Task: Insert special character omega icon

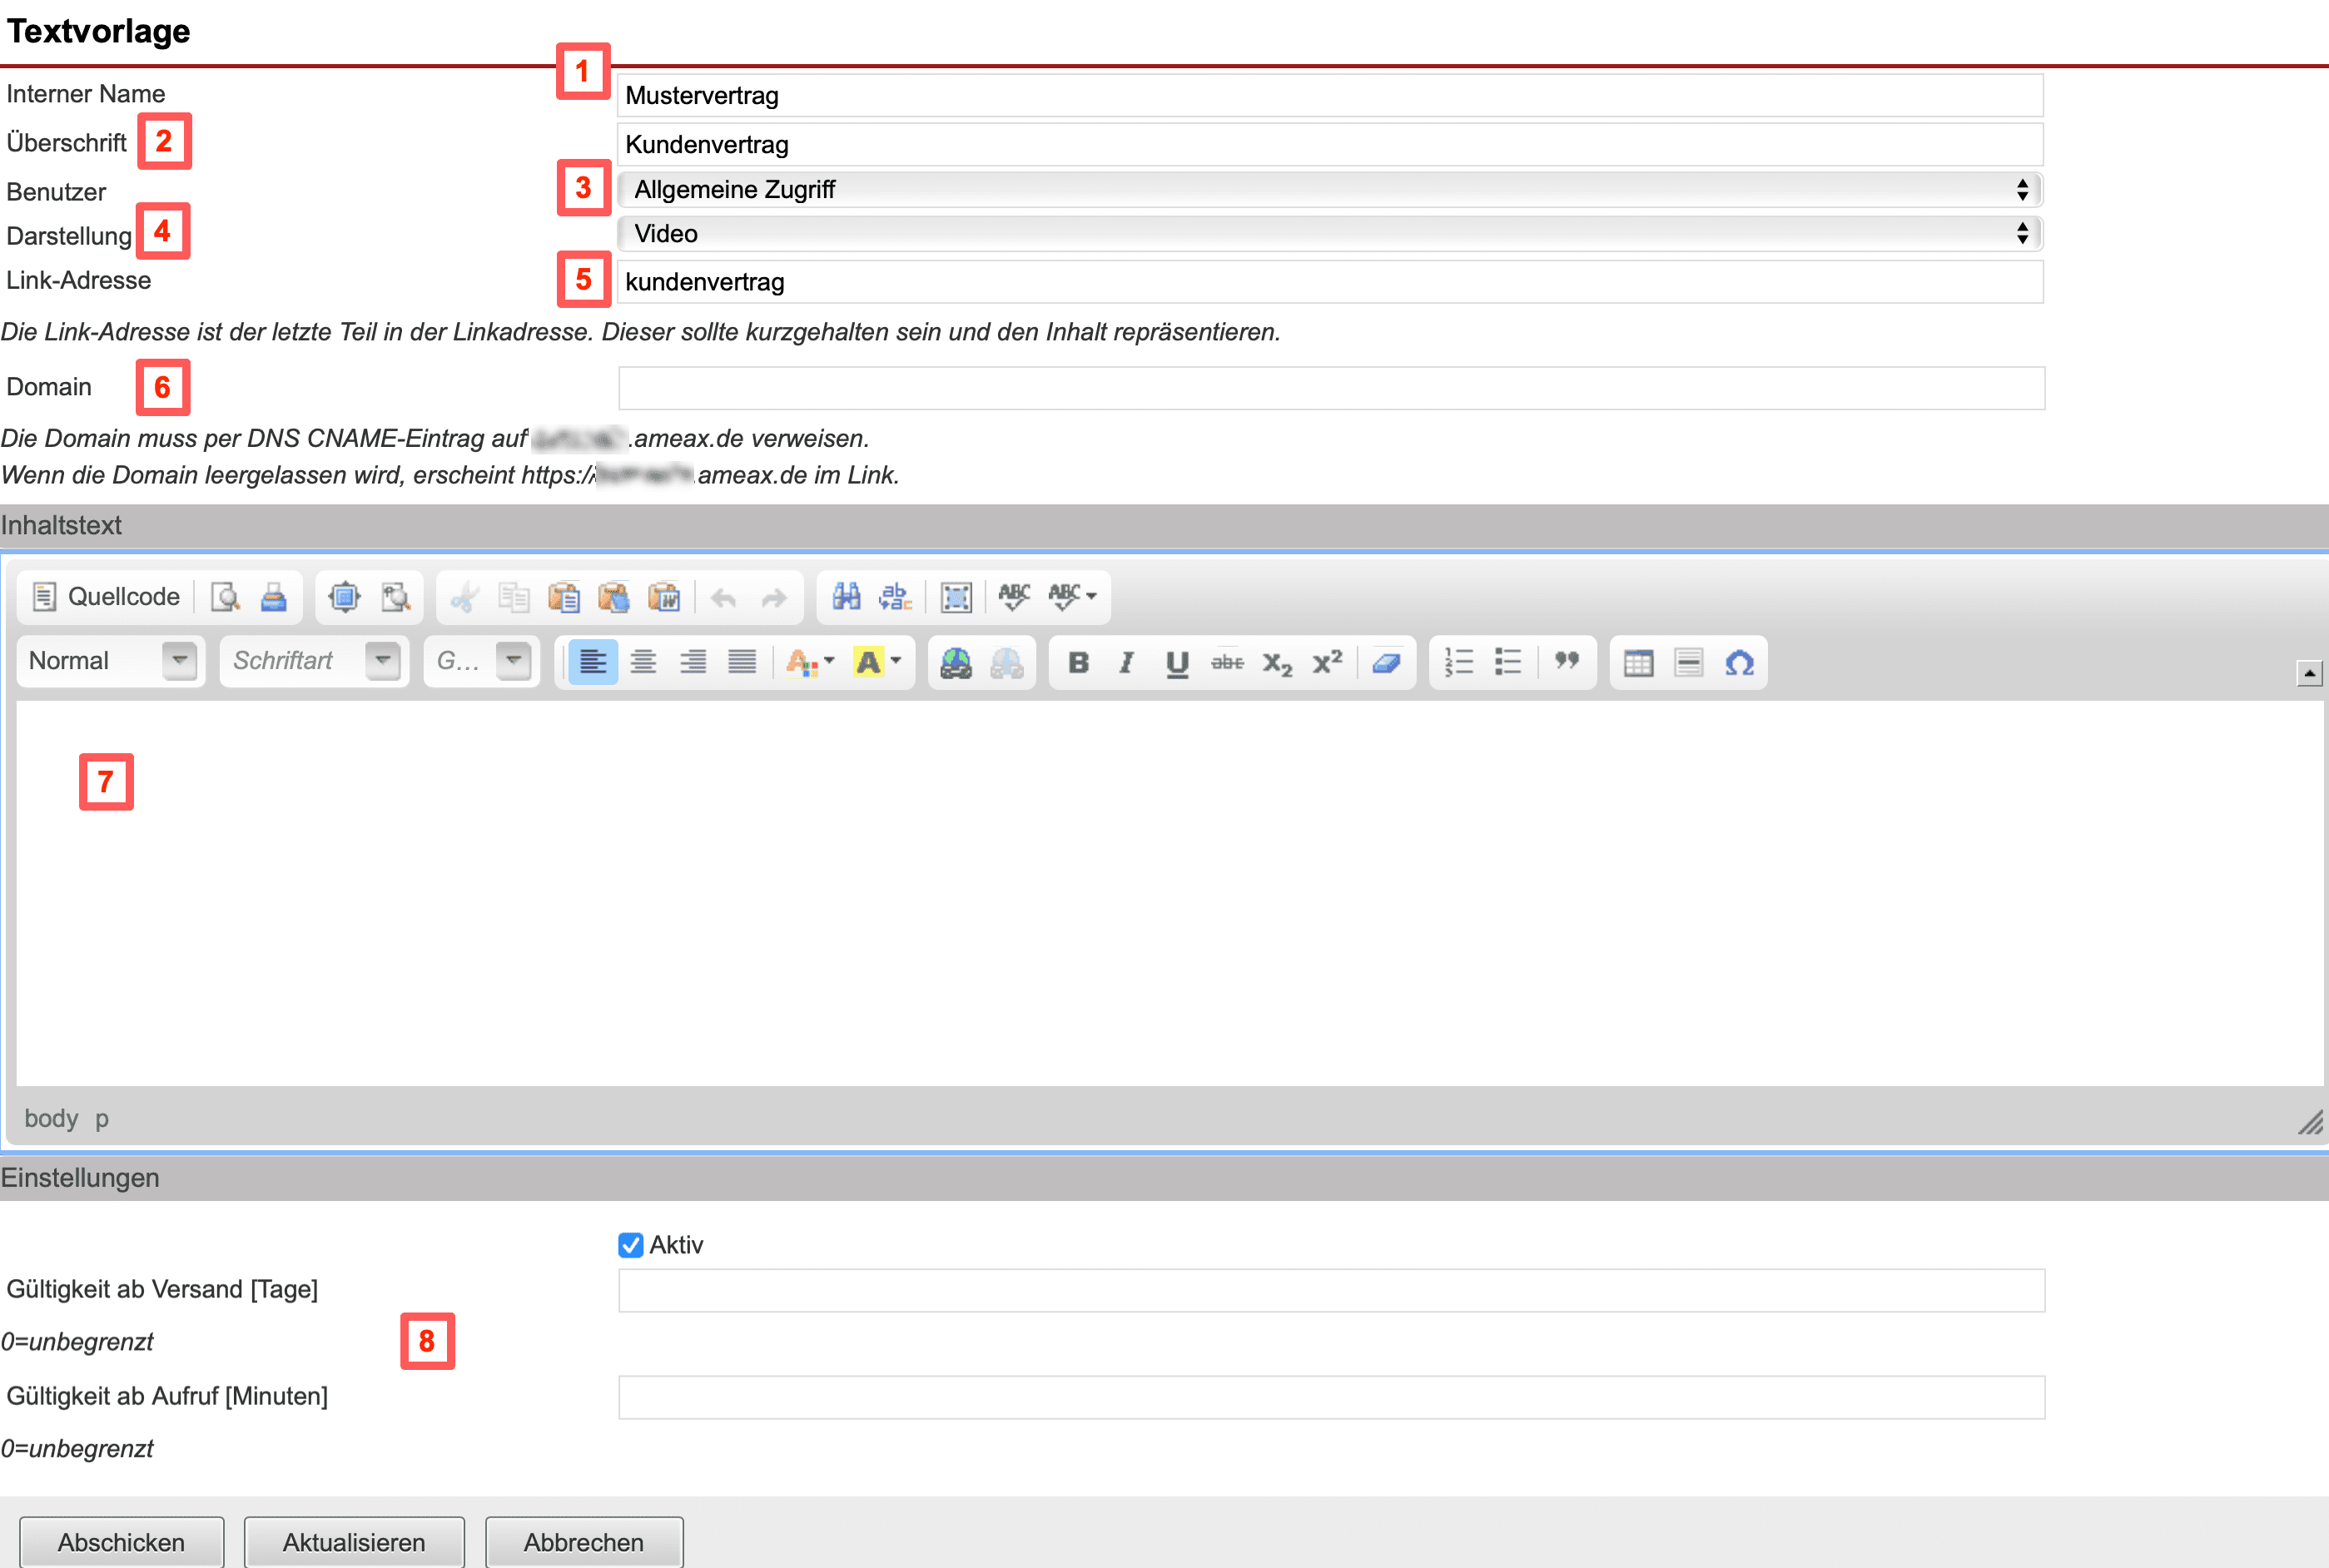Action: coord(1739,662)
